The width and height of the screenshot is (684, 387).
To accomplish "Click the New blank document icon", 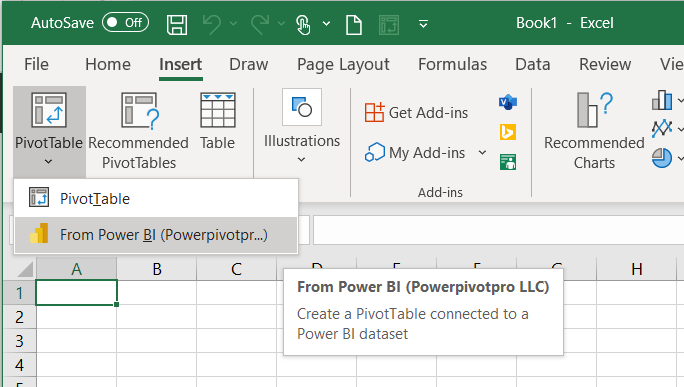I will (354, 24).
